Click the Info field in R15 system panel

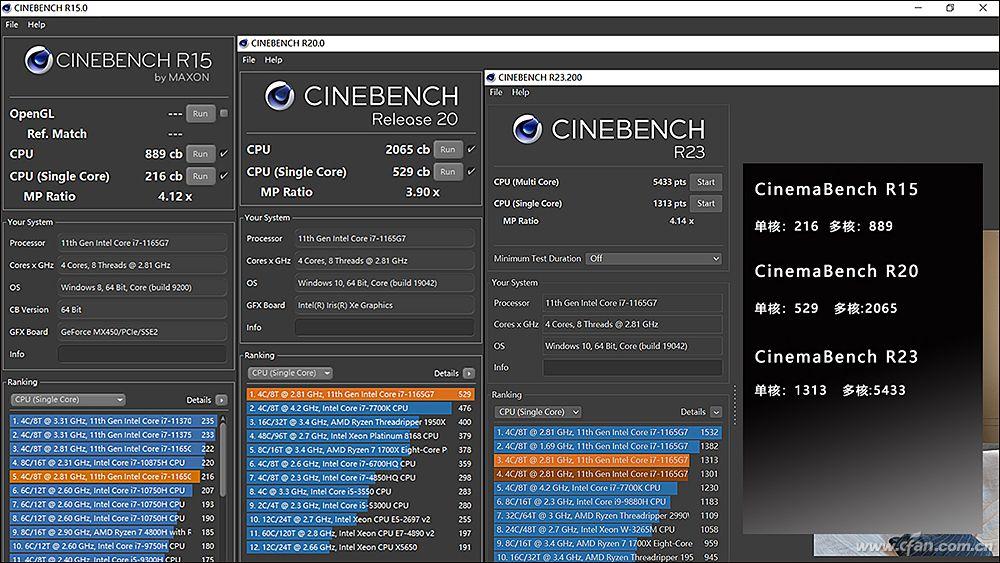coord(142,354)
